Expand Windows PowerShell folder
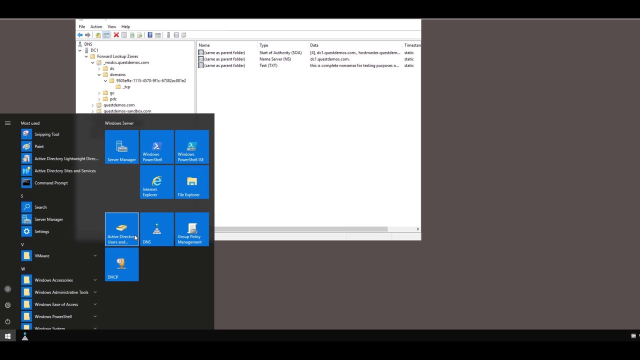The height and width of the screenshot is (360, 640). (x=95, y=316)
